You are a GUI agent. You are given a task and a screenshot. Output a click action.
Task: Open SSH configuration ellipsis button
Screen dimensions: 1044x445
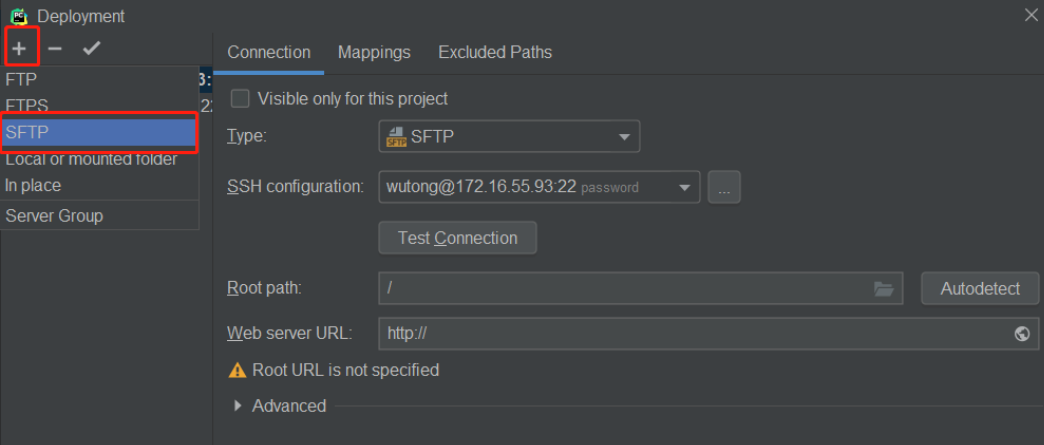(724, 187)
